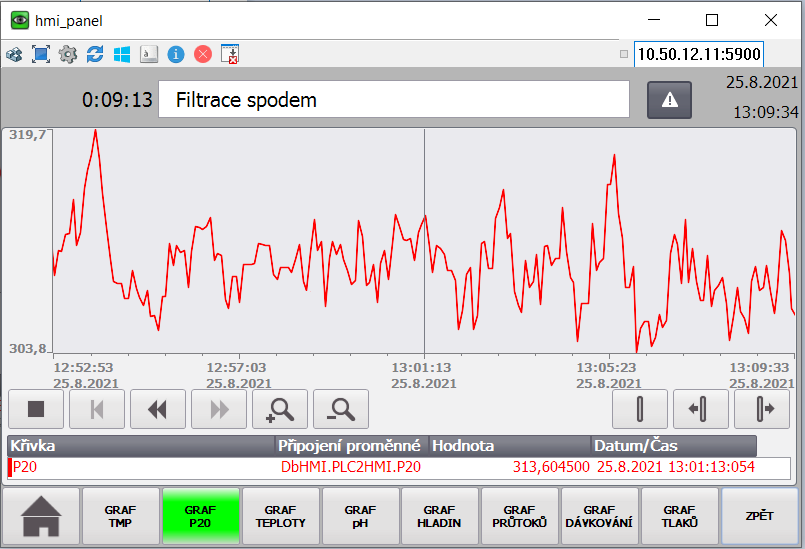Click the blue info icon

pos(176,54)
